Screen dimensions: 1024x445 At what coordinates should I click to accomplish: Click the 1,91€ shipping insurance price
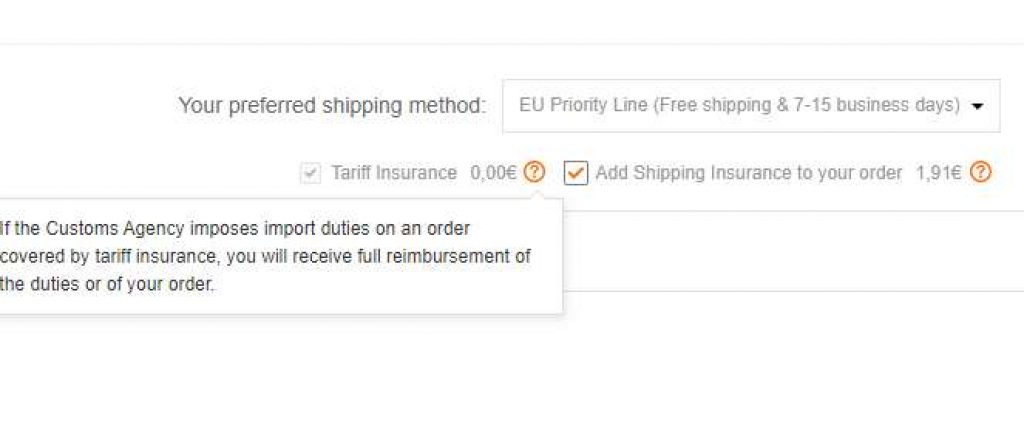pos(938,173)
